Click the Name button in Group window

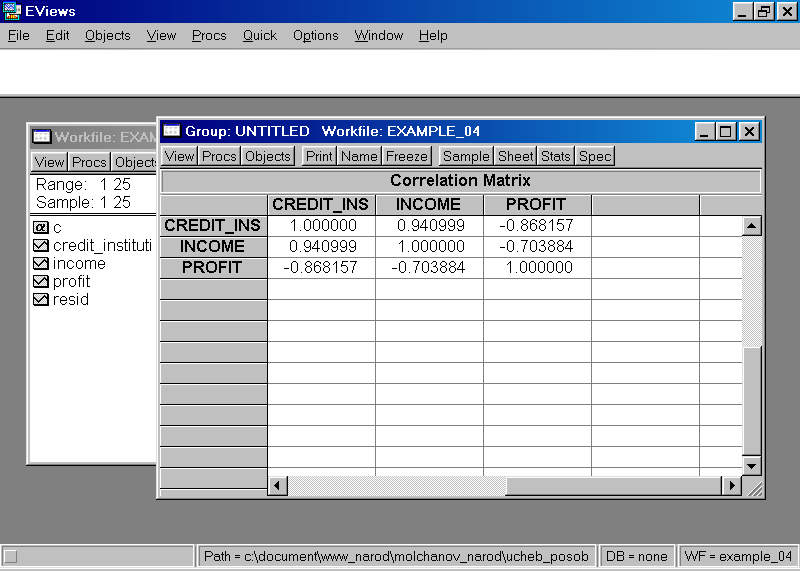click(x=359, y=156)
